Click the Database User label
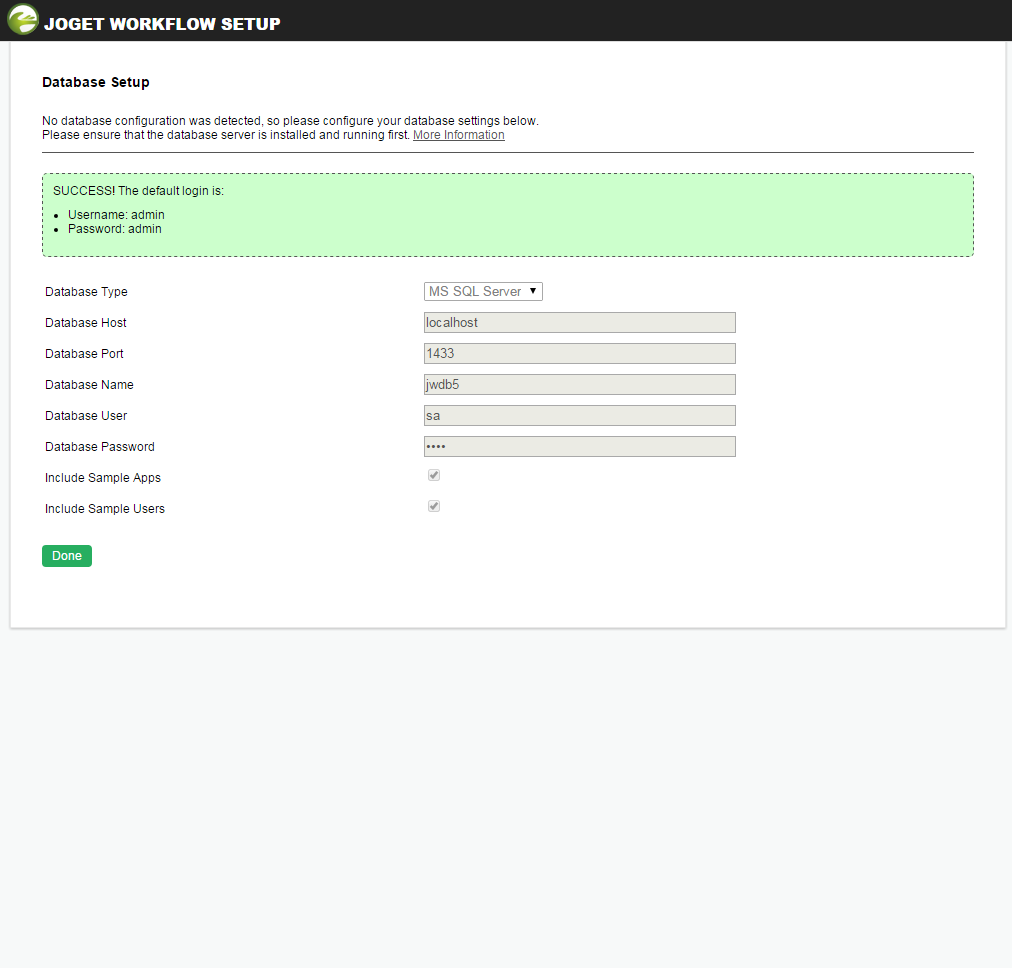 click(86, 416)
